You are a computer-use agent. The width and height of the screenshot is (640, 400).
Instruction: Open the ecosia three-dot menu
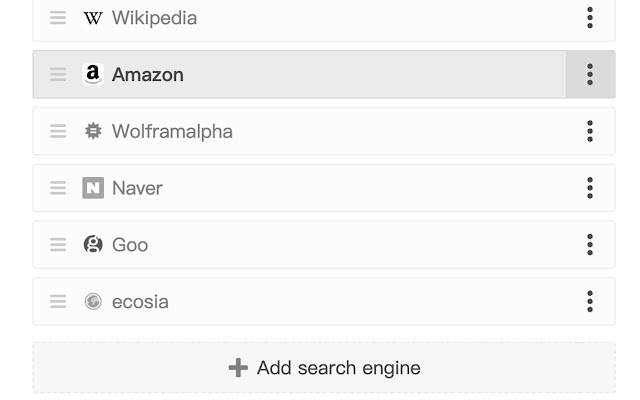coord(590,302)
